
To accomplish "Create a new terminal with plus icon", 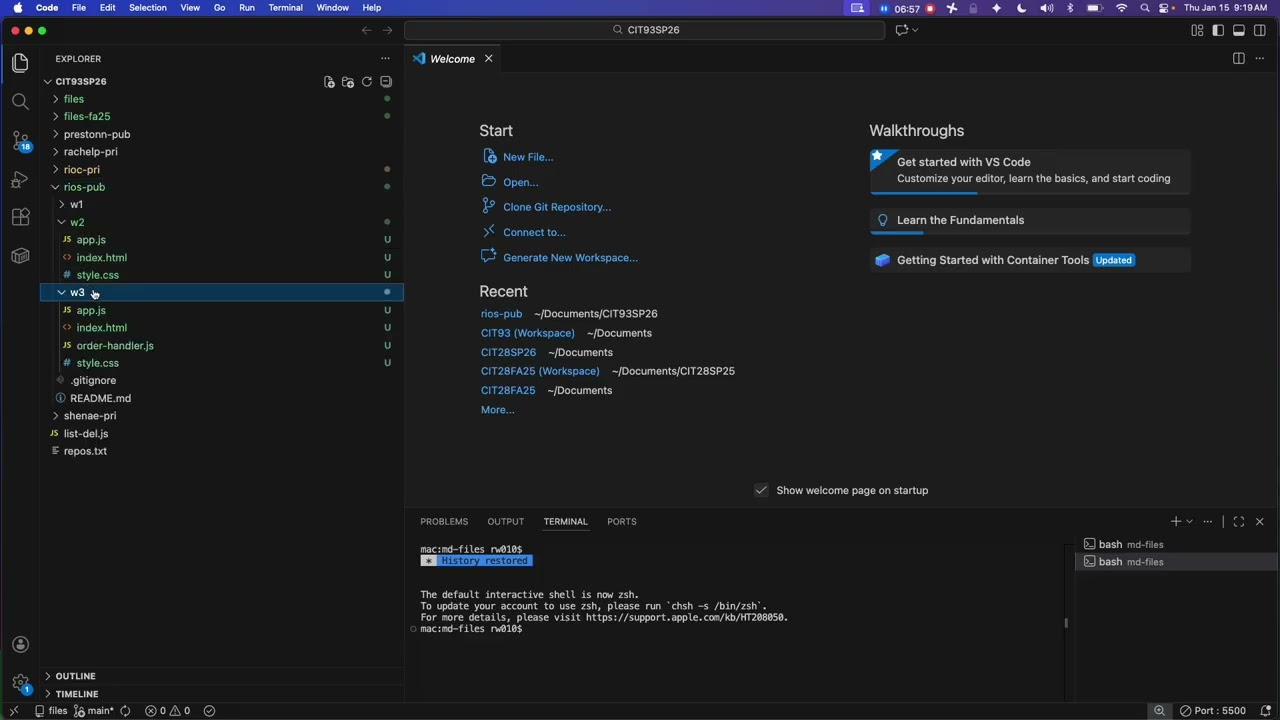I will tap(1176, 522).
